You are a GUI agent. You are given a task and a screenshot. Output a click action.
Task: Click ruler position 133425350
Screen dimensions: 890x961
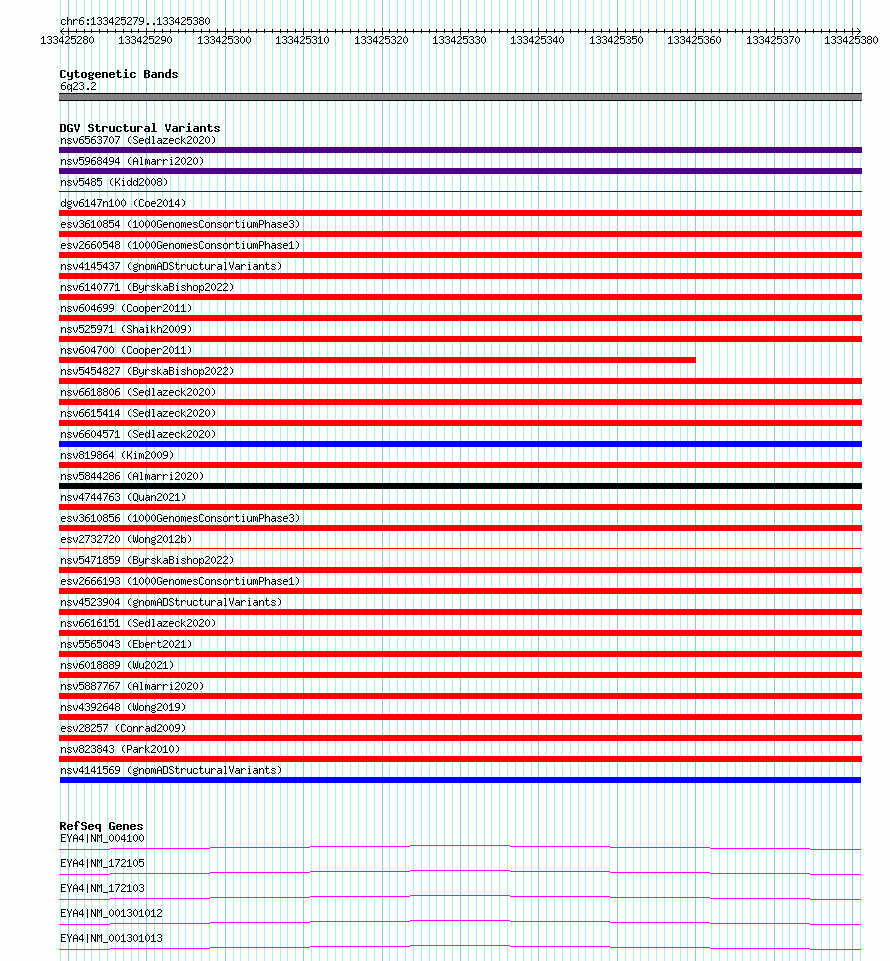(x=616, y=40)
